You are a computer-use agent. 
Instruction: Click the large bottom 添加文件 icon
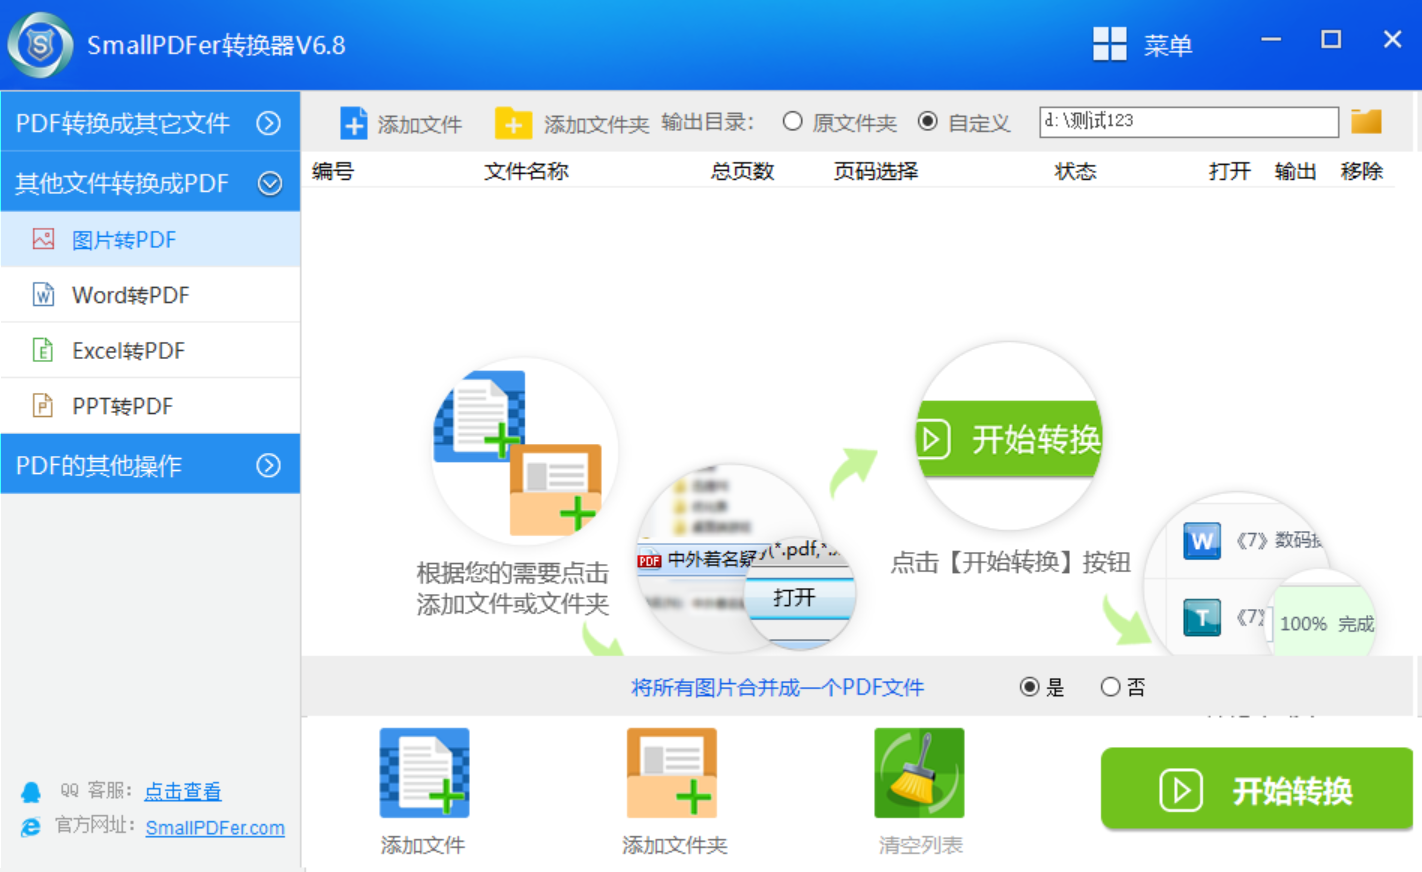424,773
